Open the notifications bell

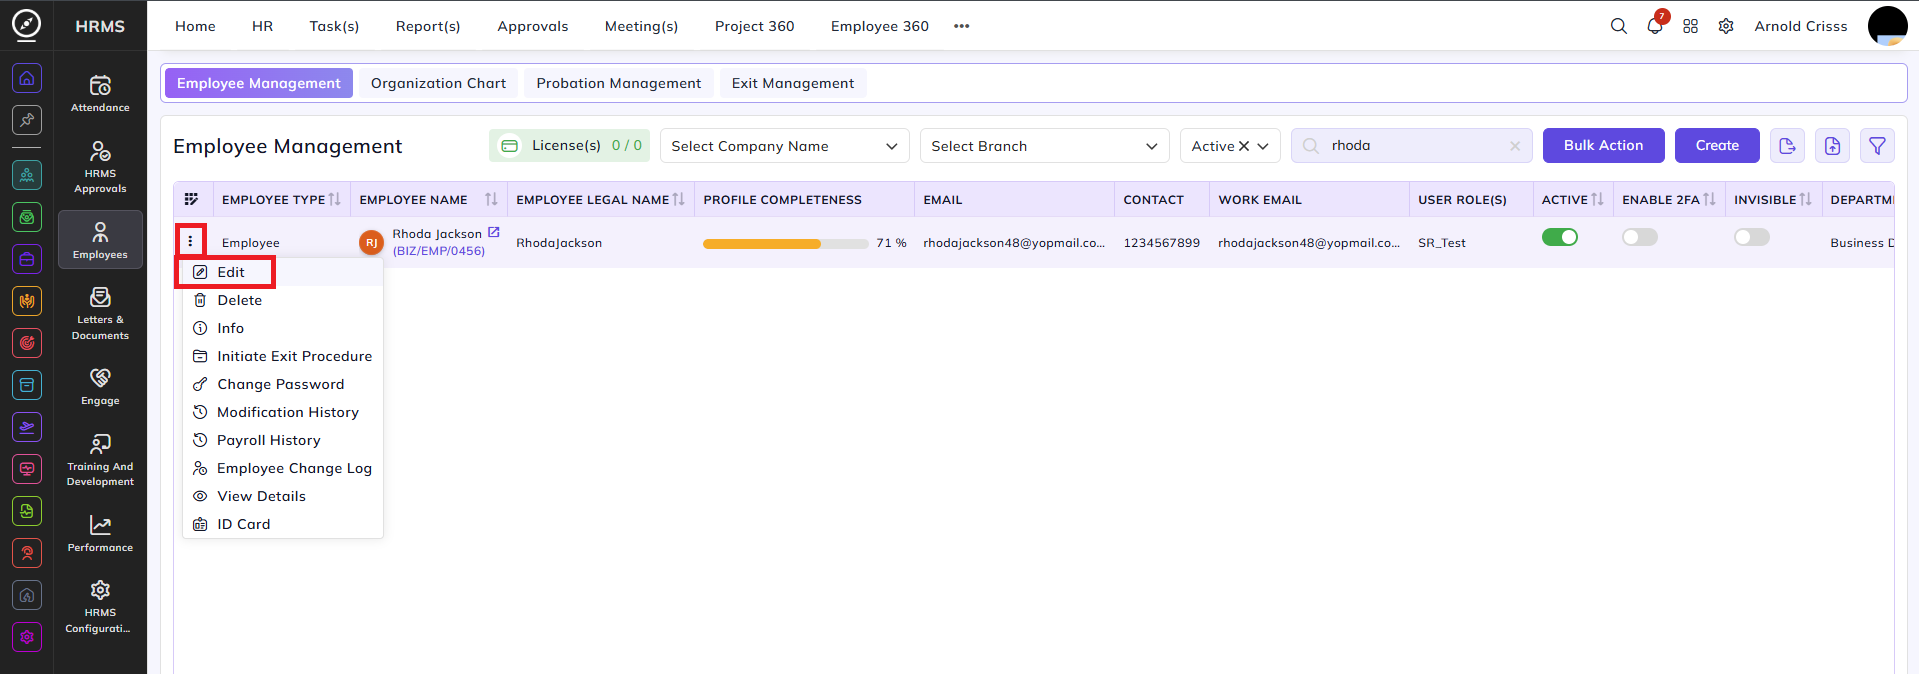click(1654, 26)
